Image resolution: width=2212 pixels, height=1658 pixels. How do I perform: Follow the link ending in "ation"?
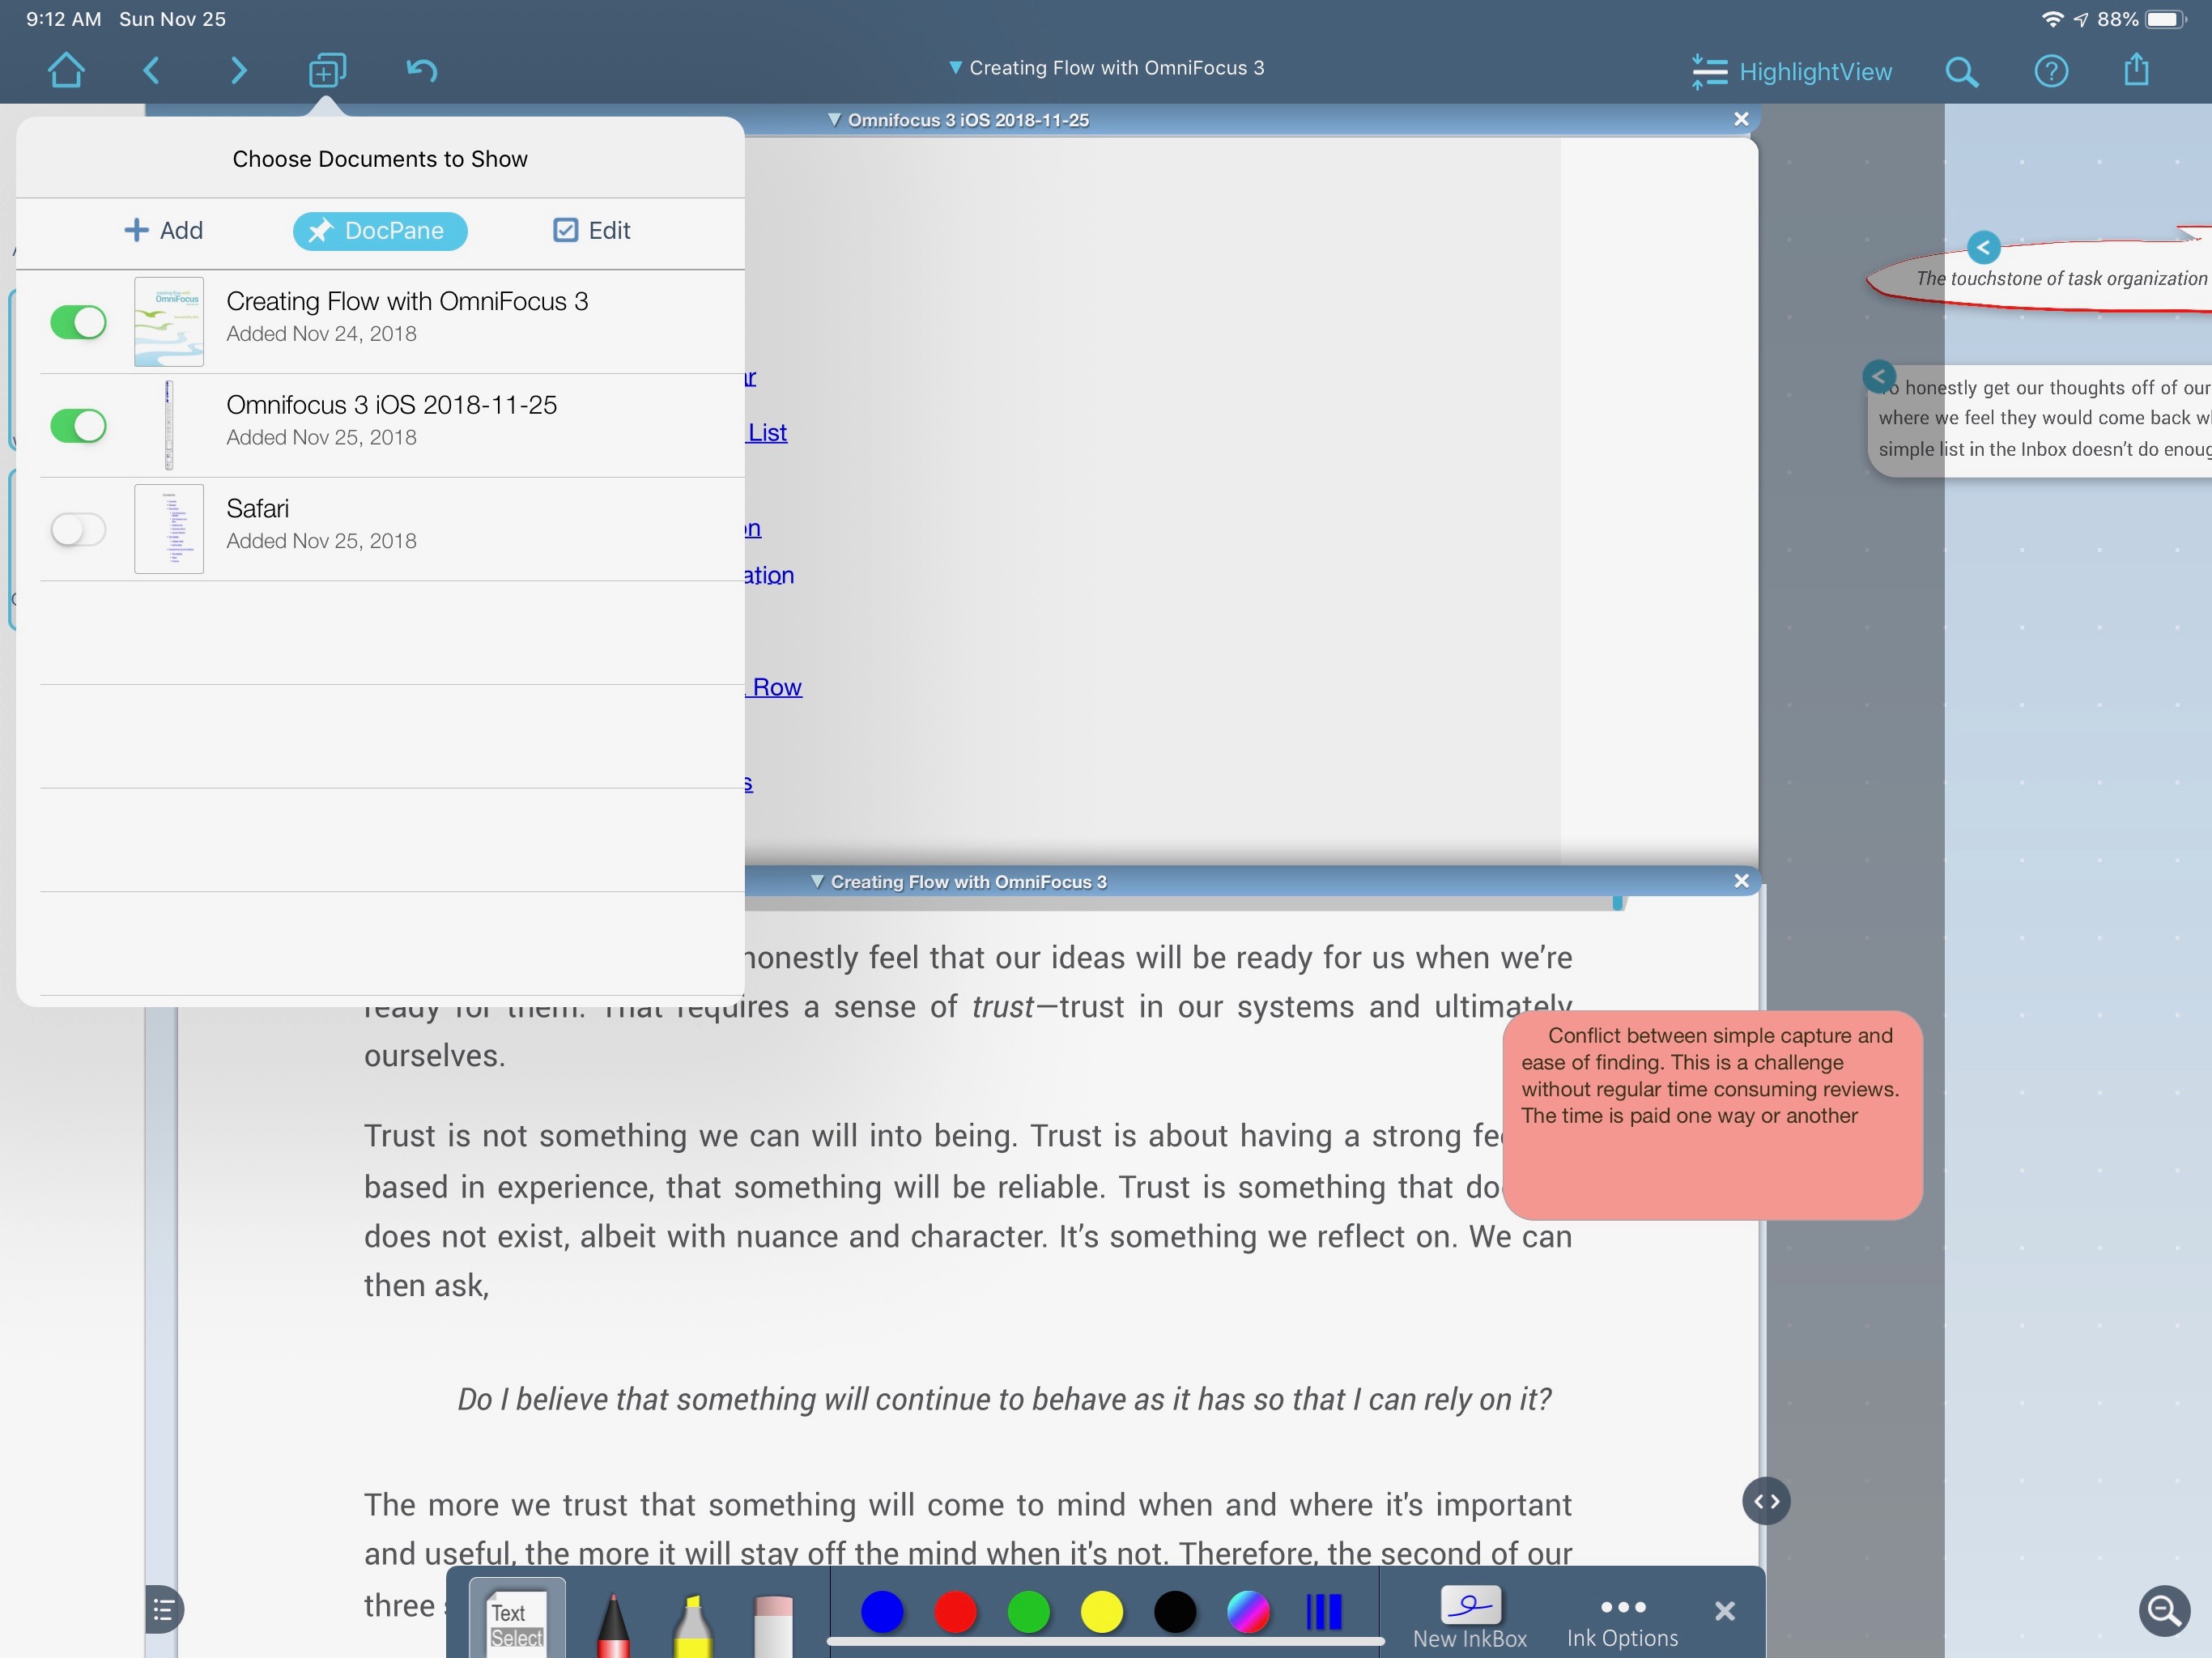769,576
